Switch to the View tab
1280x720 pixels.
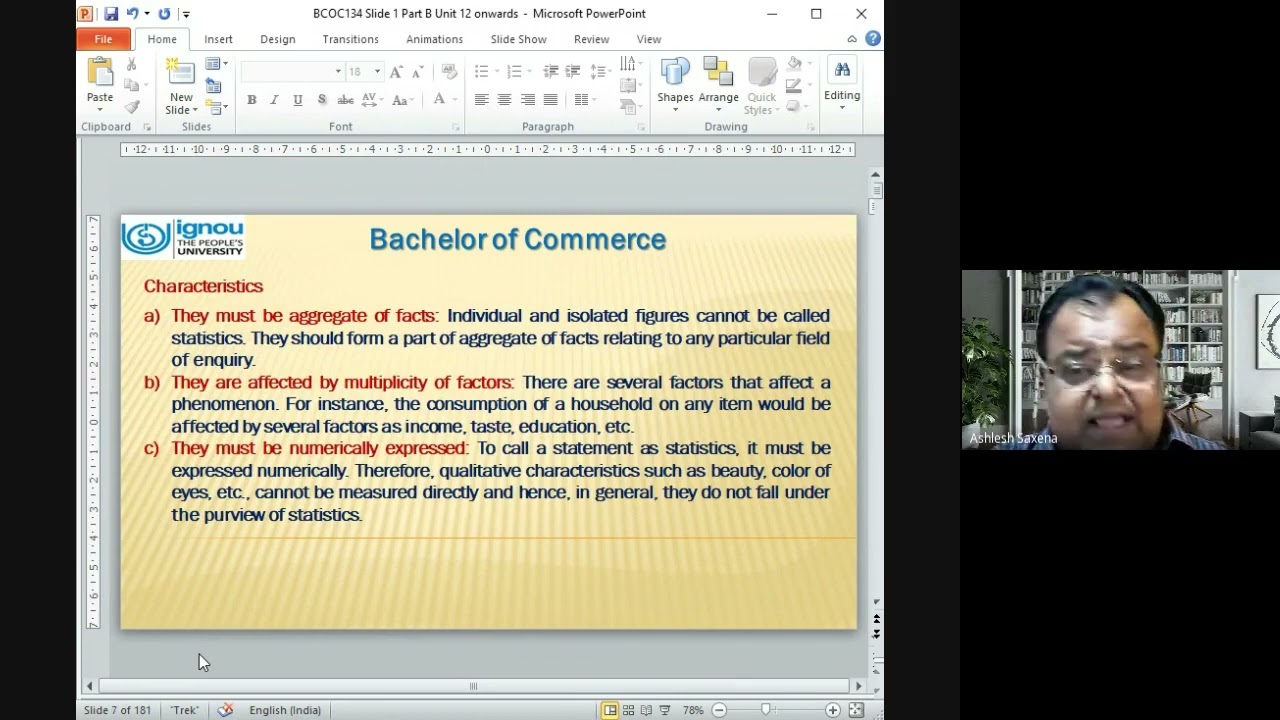(x=649, y=39)
